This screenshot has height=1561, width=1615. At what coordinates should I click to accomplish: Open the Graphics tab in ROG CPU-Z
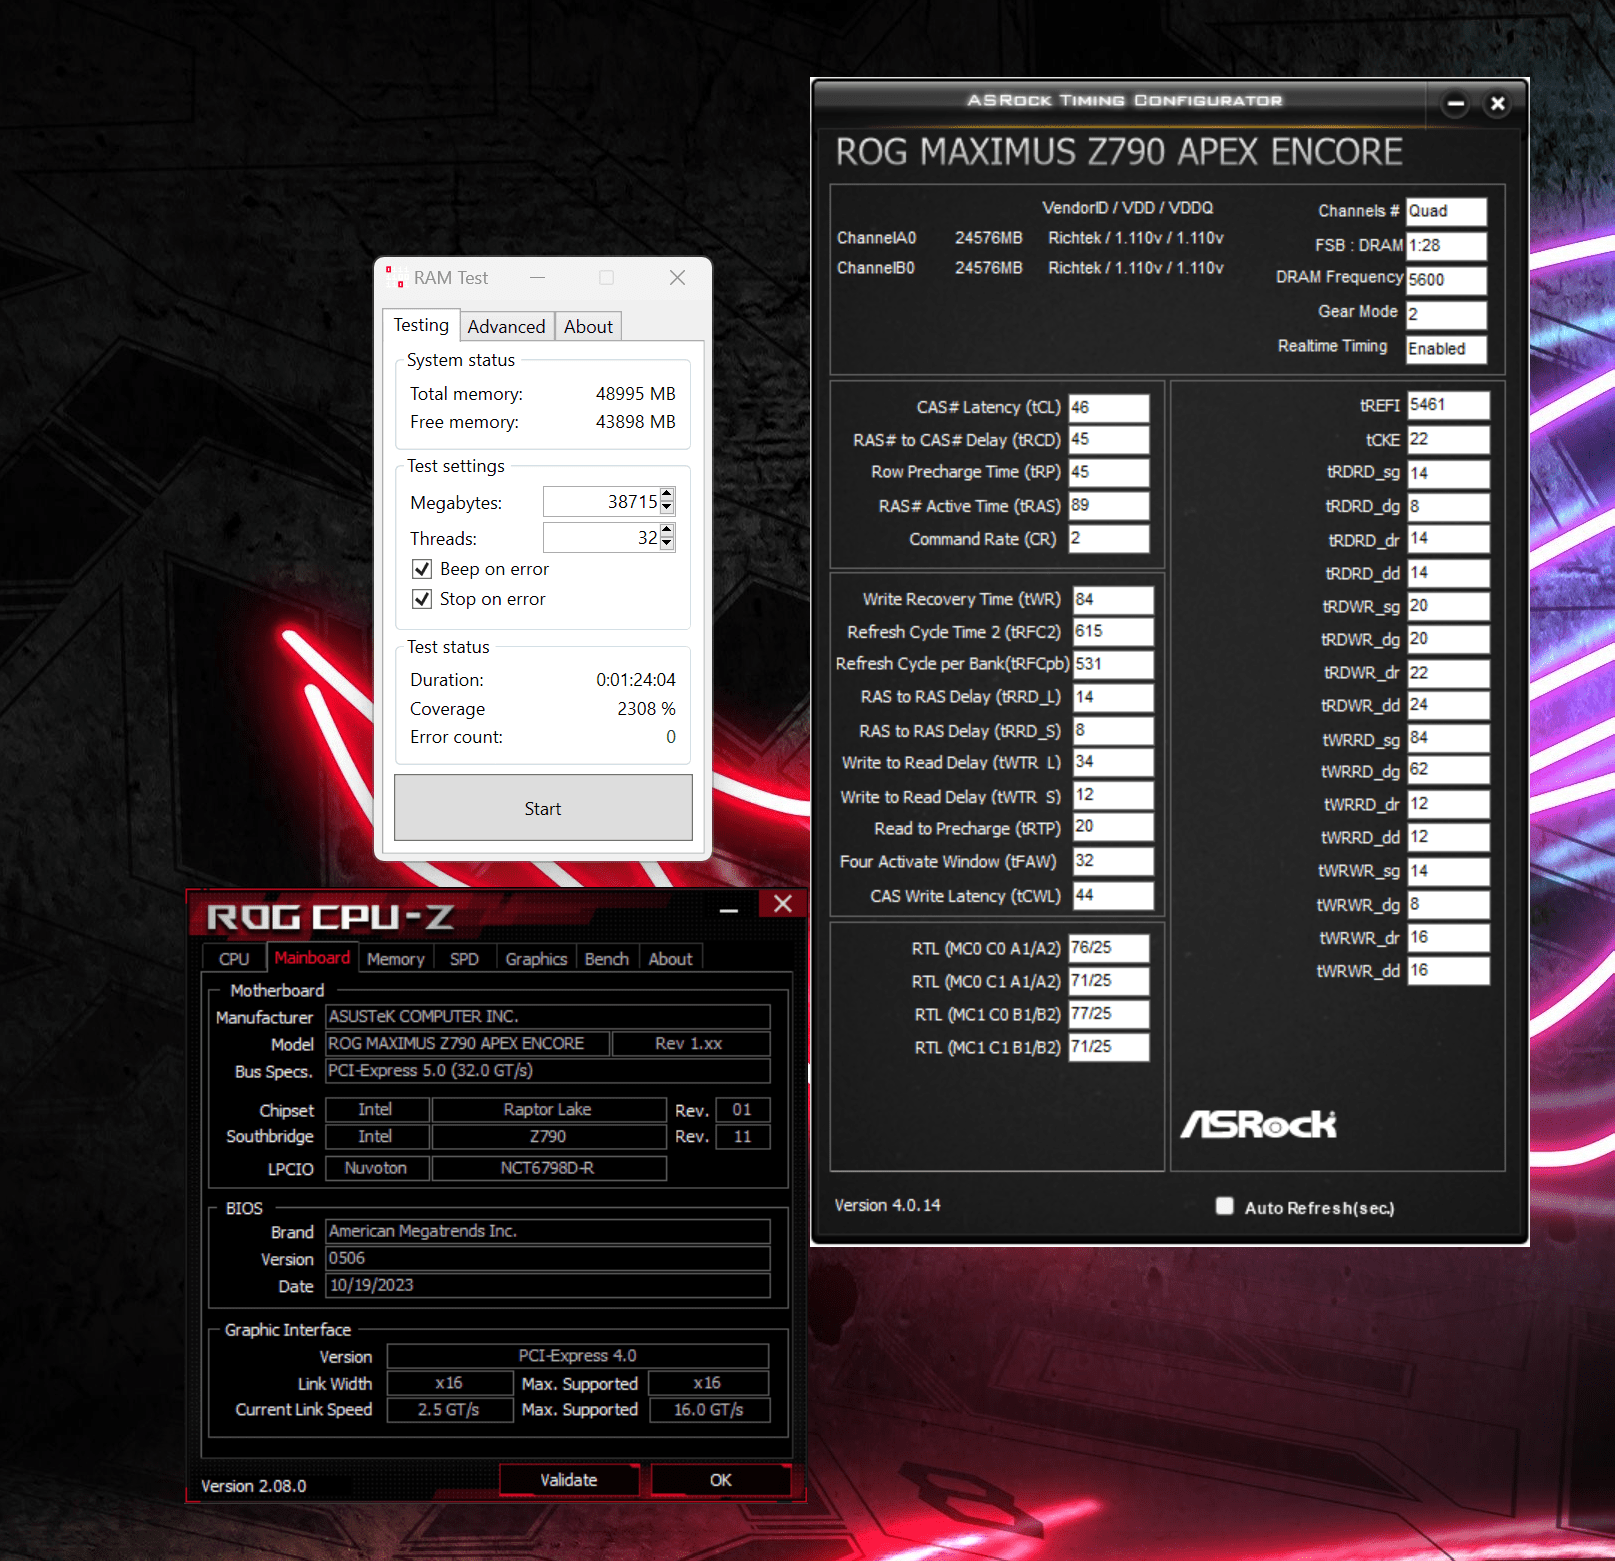[536, 958]
